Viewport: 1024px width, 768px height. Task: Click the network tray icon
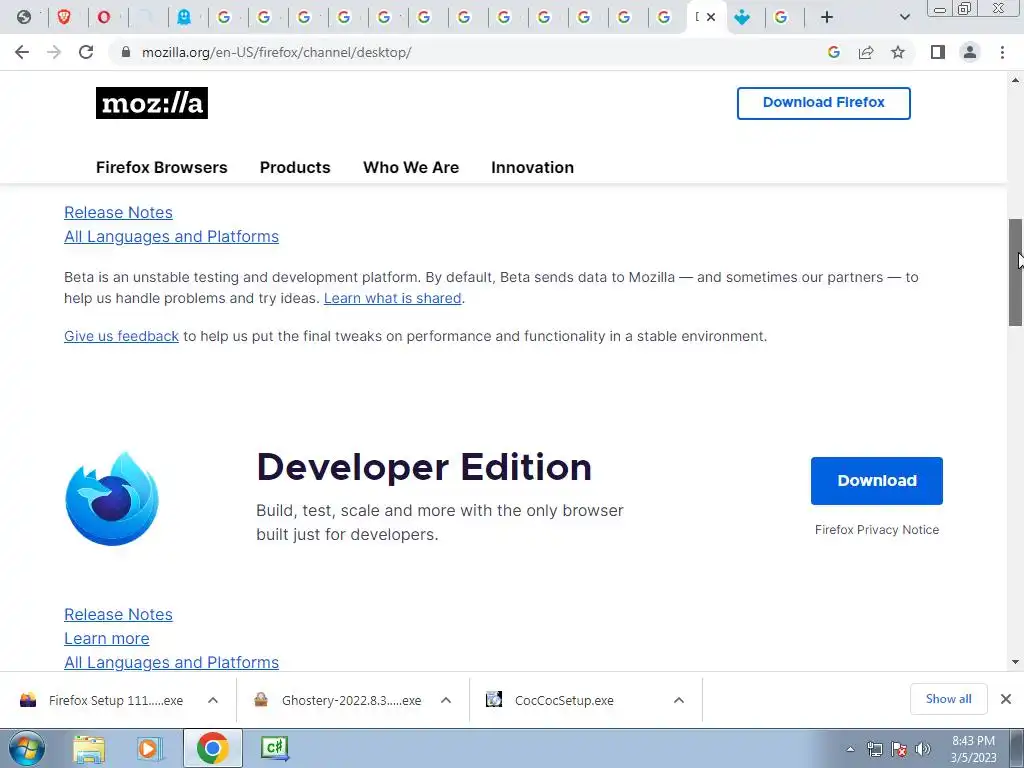click(874, 749)
